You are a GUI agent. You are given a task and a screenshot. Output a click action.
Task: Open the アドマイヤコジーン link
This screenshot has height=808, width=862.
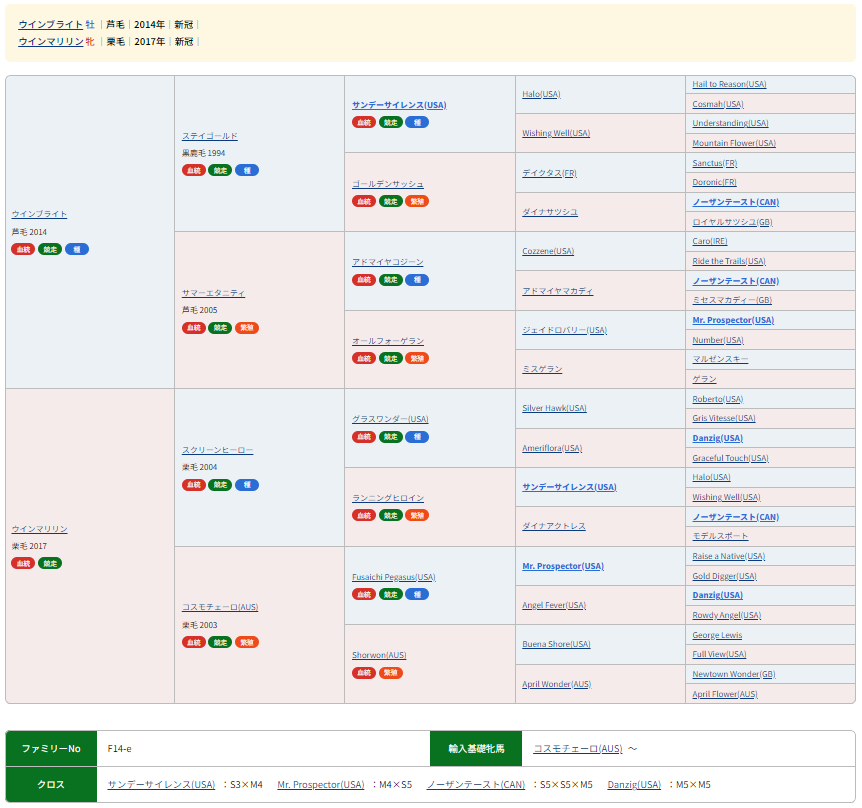pos(388,262)
